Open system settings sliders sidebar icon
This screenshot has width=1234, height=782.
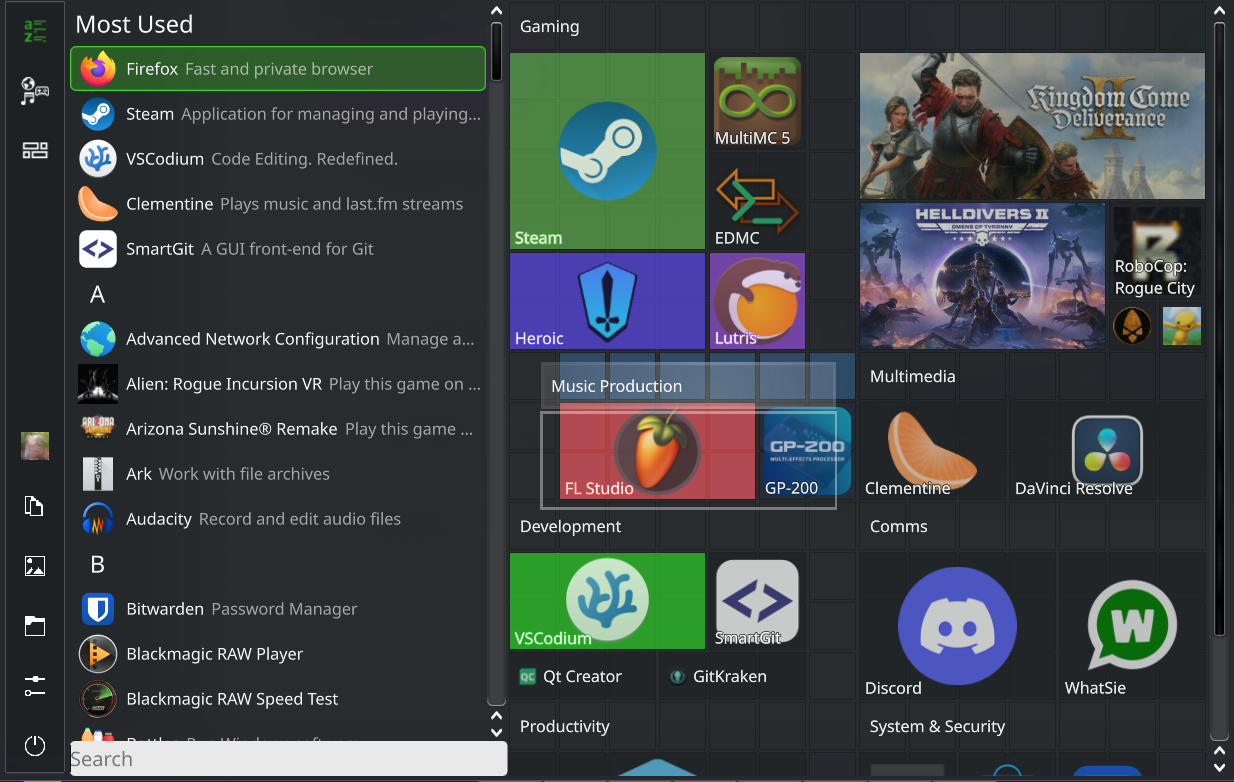coord(35,686)
